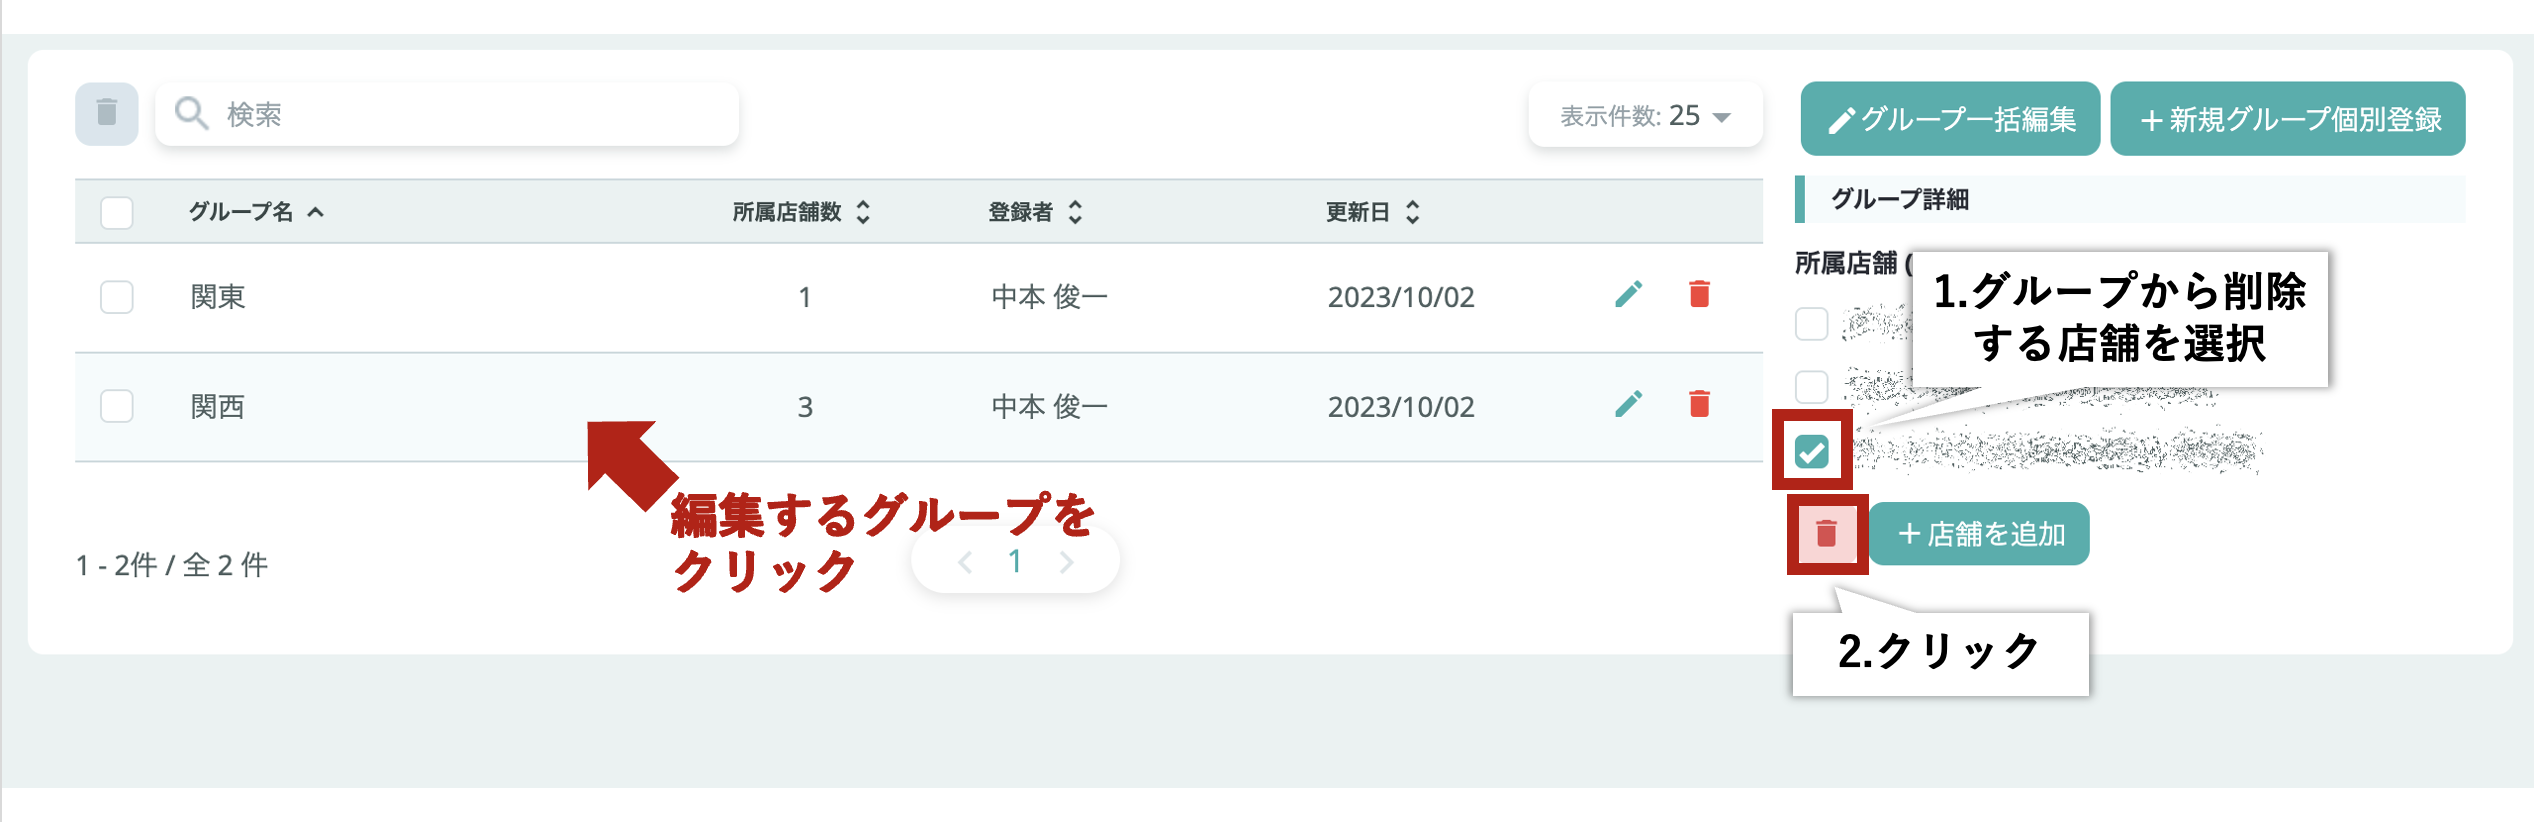The height and width of the screenshot is (822, 2534).
Task: Go to the previous page arrow
Action: tap(964, 562)
